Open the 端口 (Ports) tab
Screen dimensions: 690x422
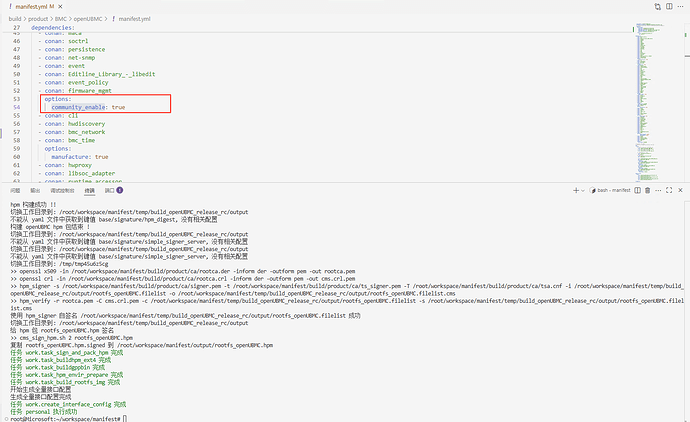click(110, 189)
